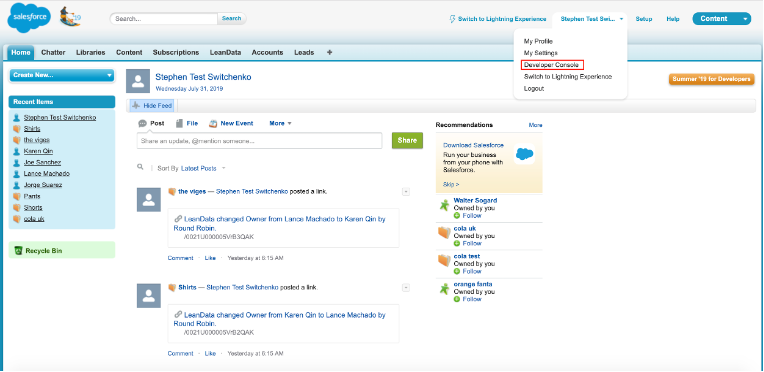This screenshot has height=372, width=764.
Task: Open the LeanData tab
Action: [x=226, y=53]
